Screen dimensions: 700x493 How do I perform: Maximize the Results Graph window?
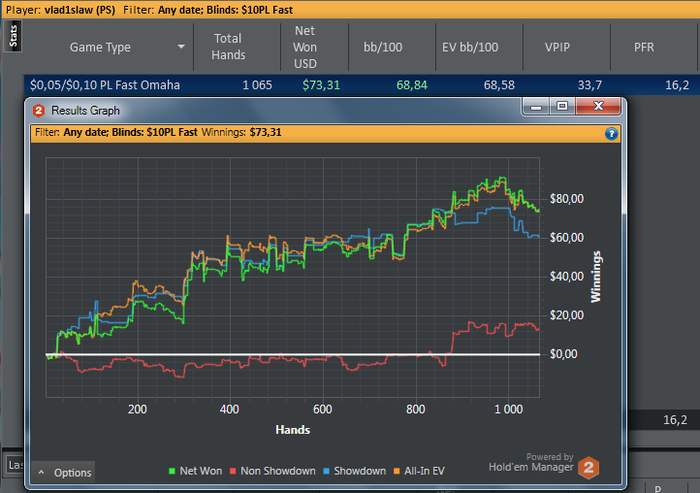(x=562, y=106)
